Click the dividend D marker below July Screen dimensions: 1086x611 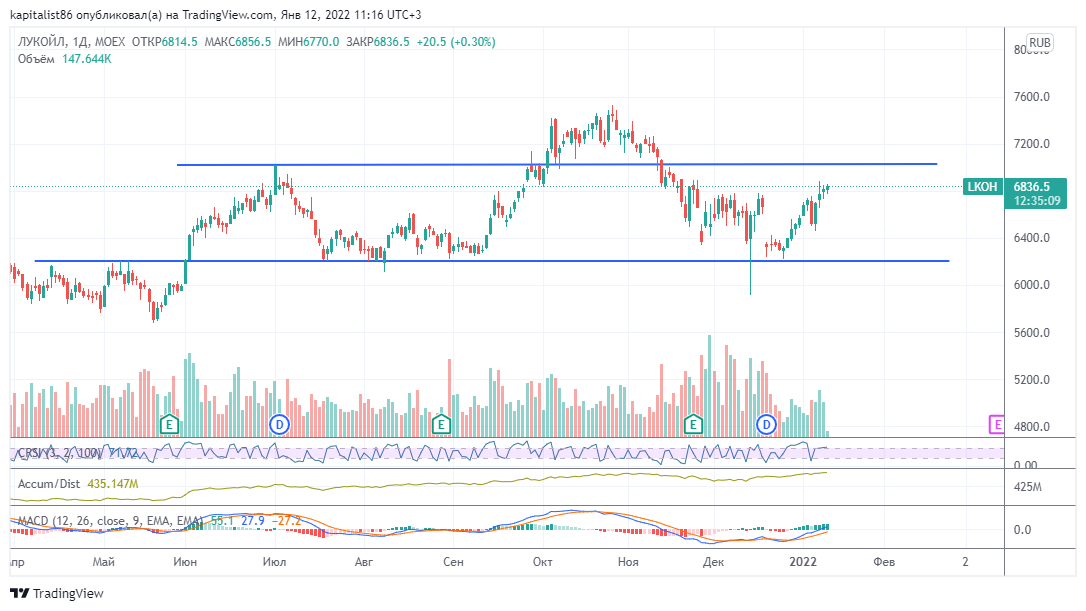(279, 424)
